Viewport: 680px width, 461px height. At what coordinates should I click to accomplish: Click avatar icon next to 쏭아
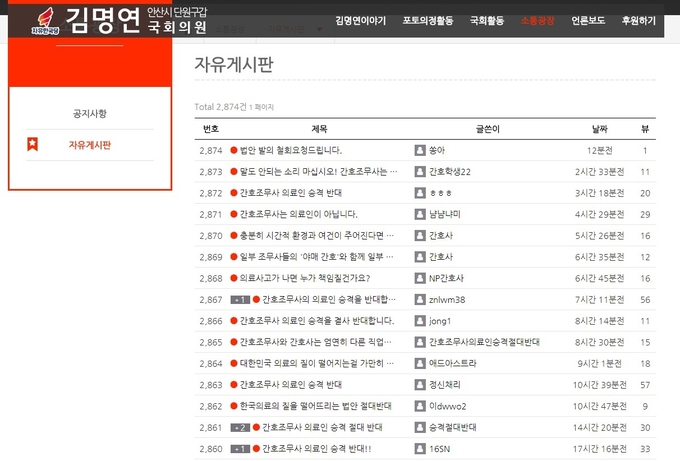[x=420, y=150]
